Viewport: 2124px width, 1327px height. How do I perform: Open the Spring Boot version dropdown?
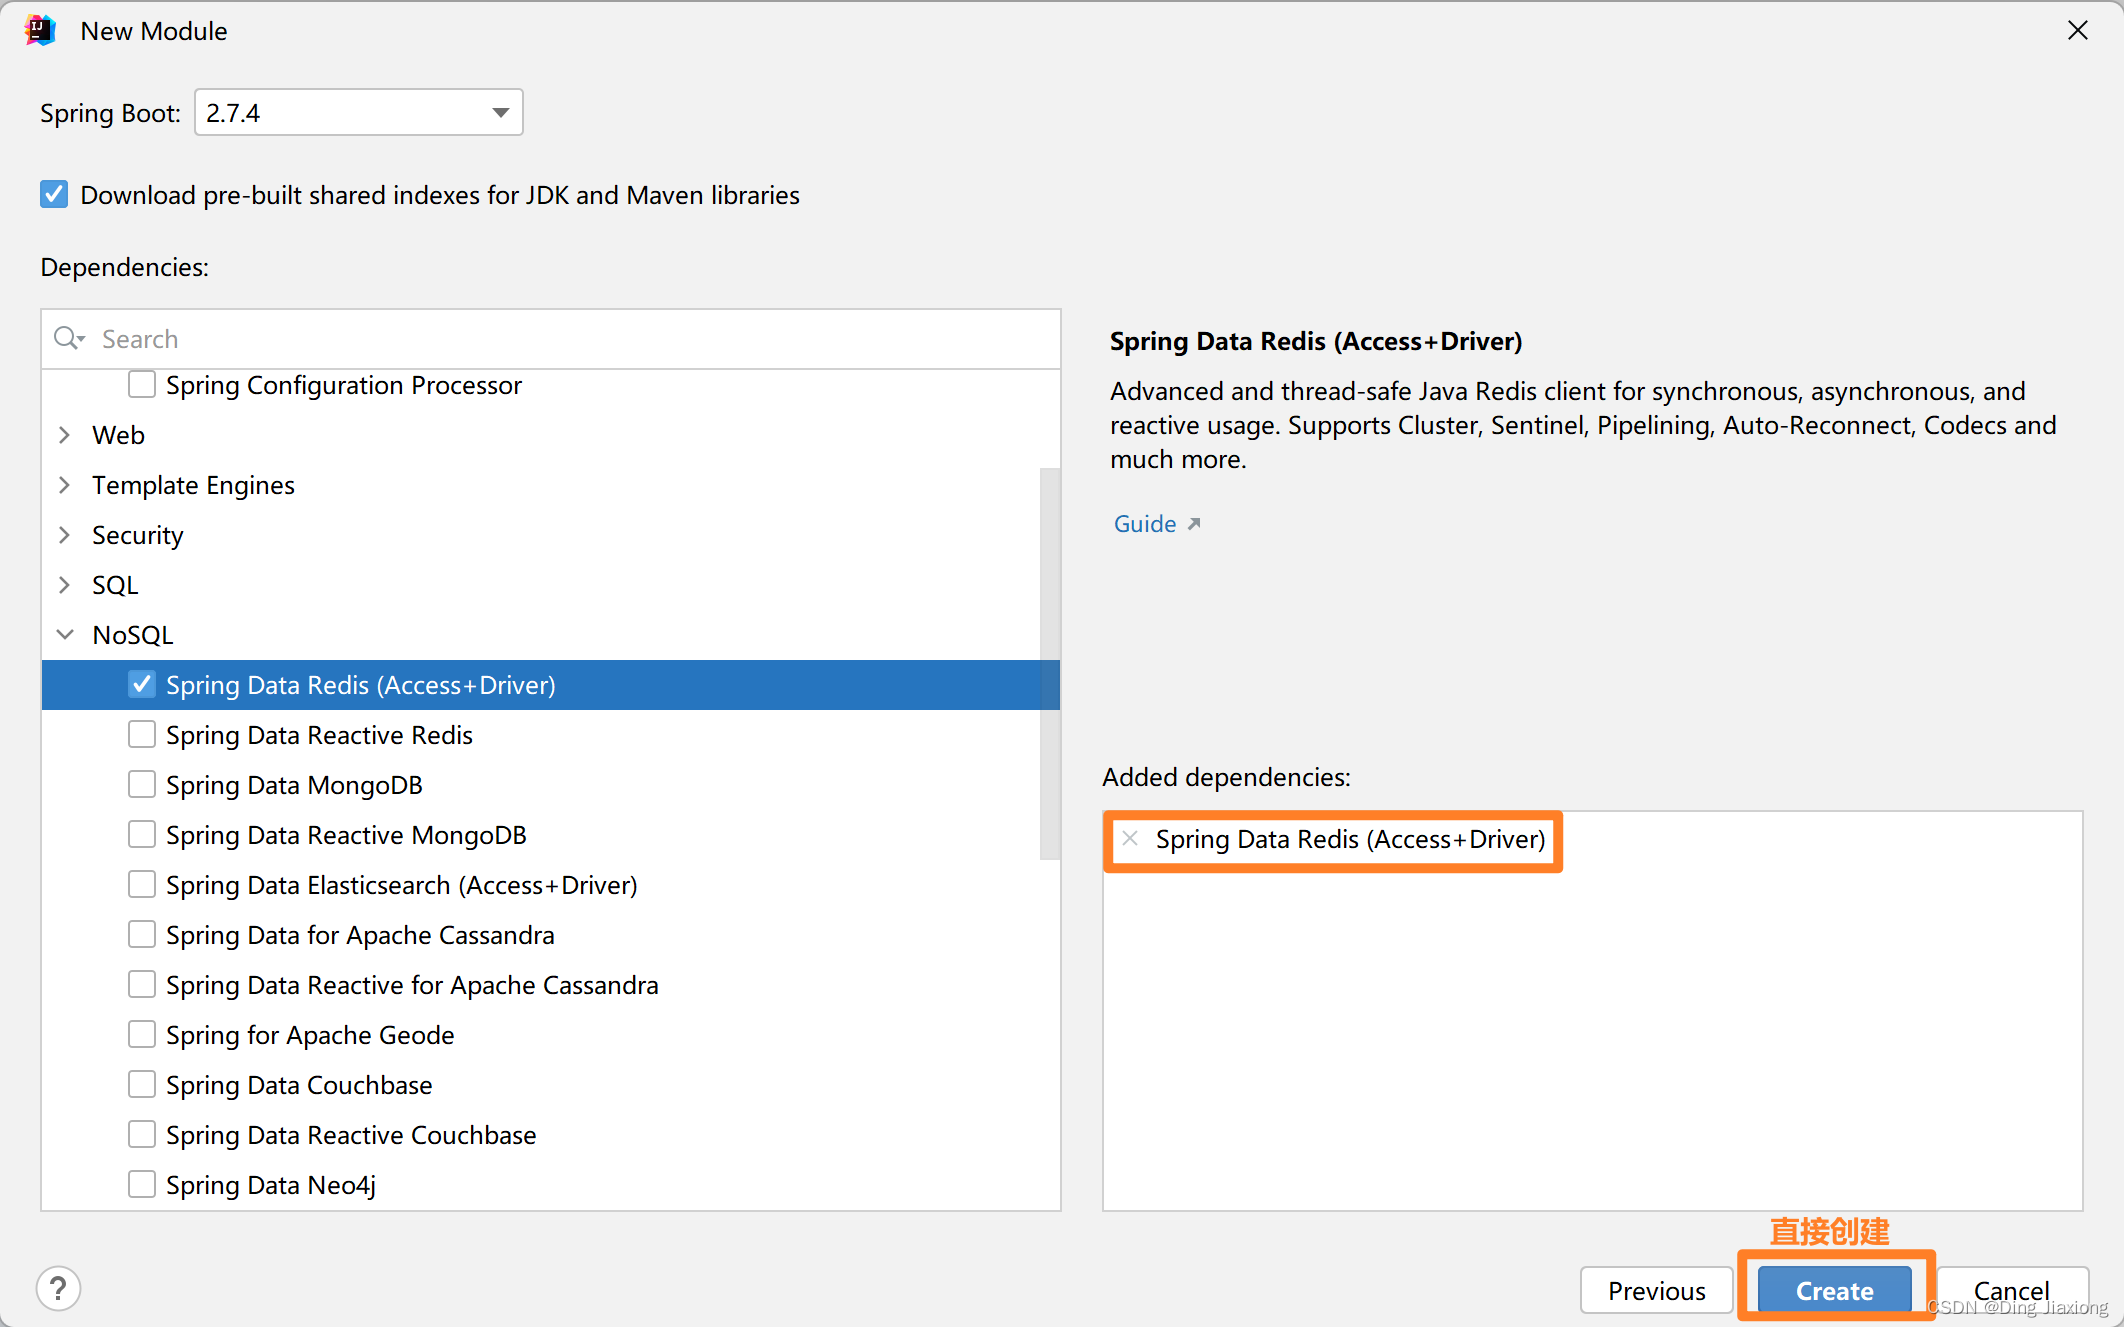(x=359, y=113)
